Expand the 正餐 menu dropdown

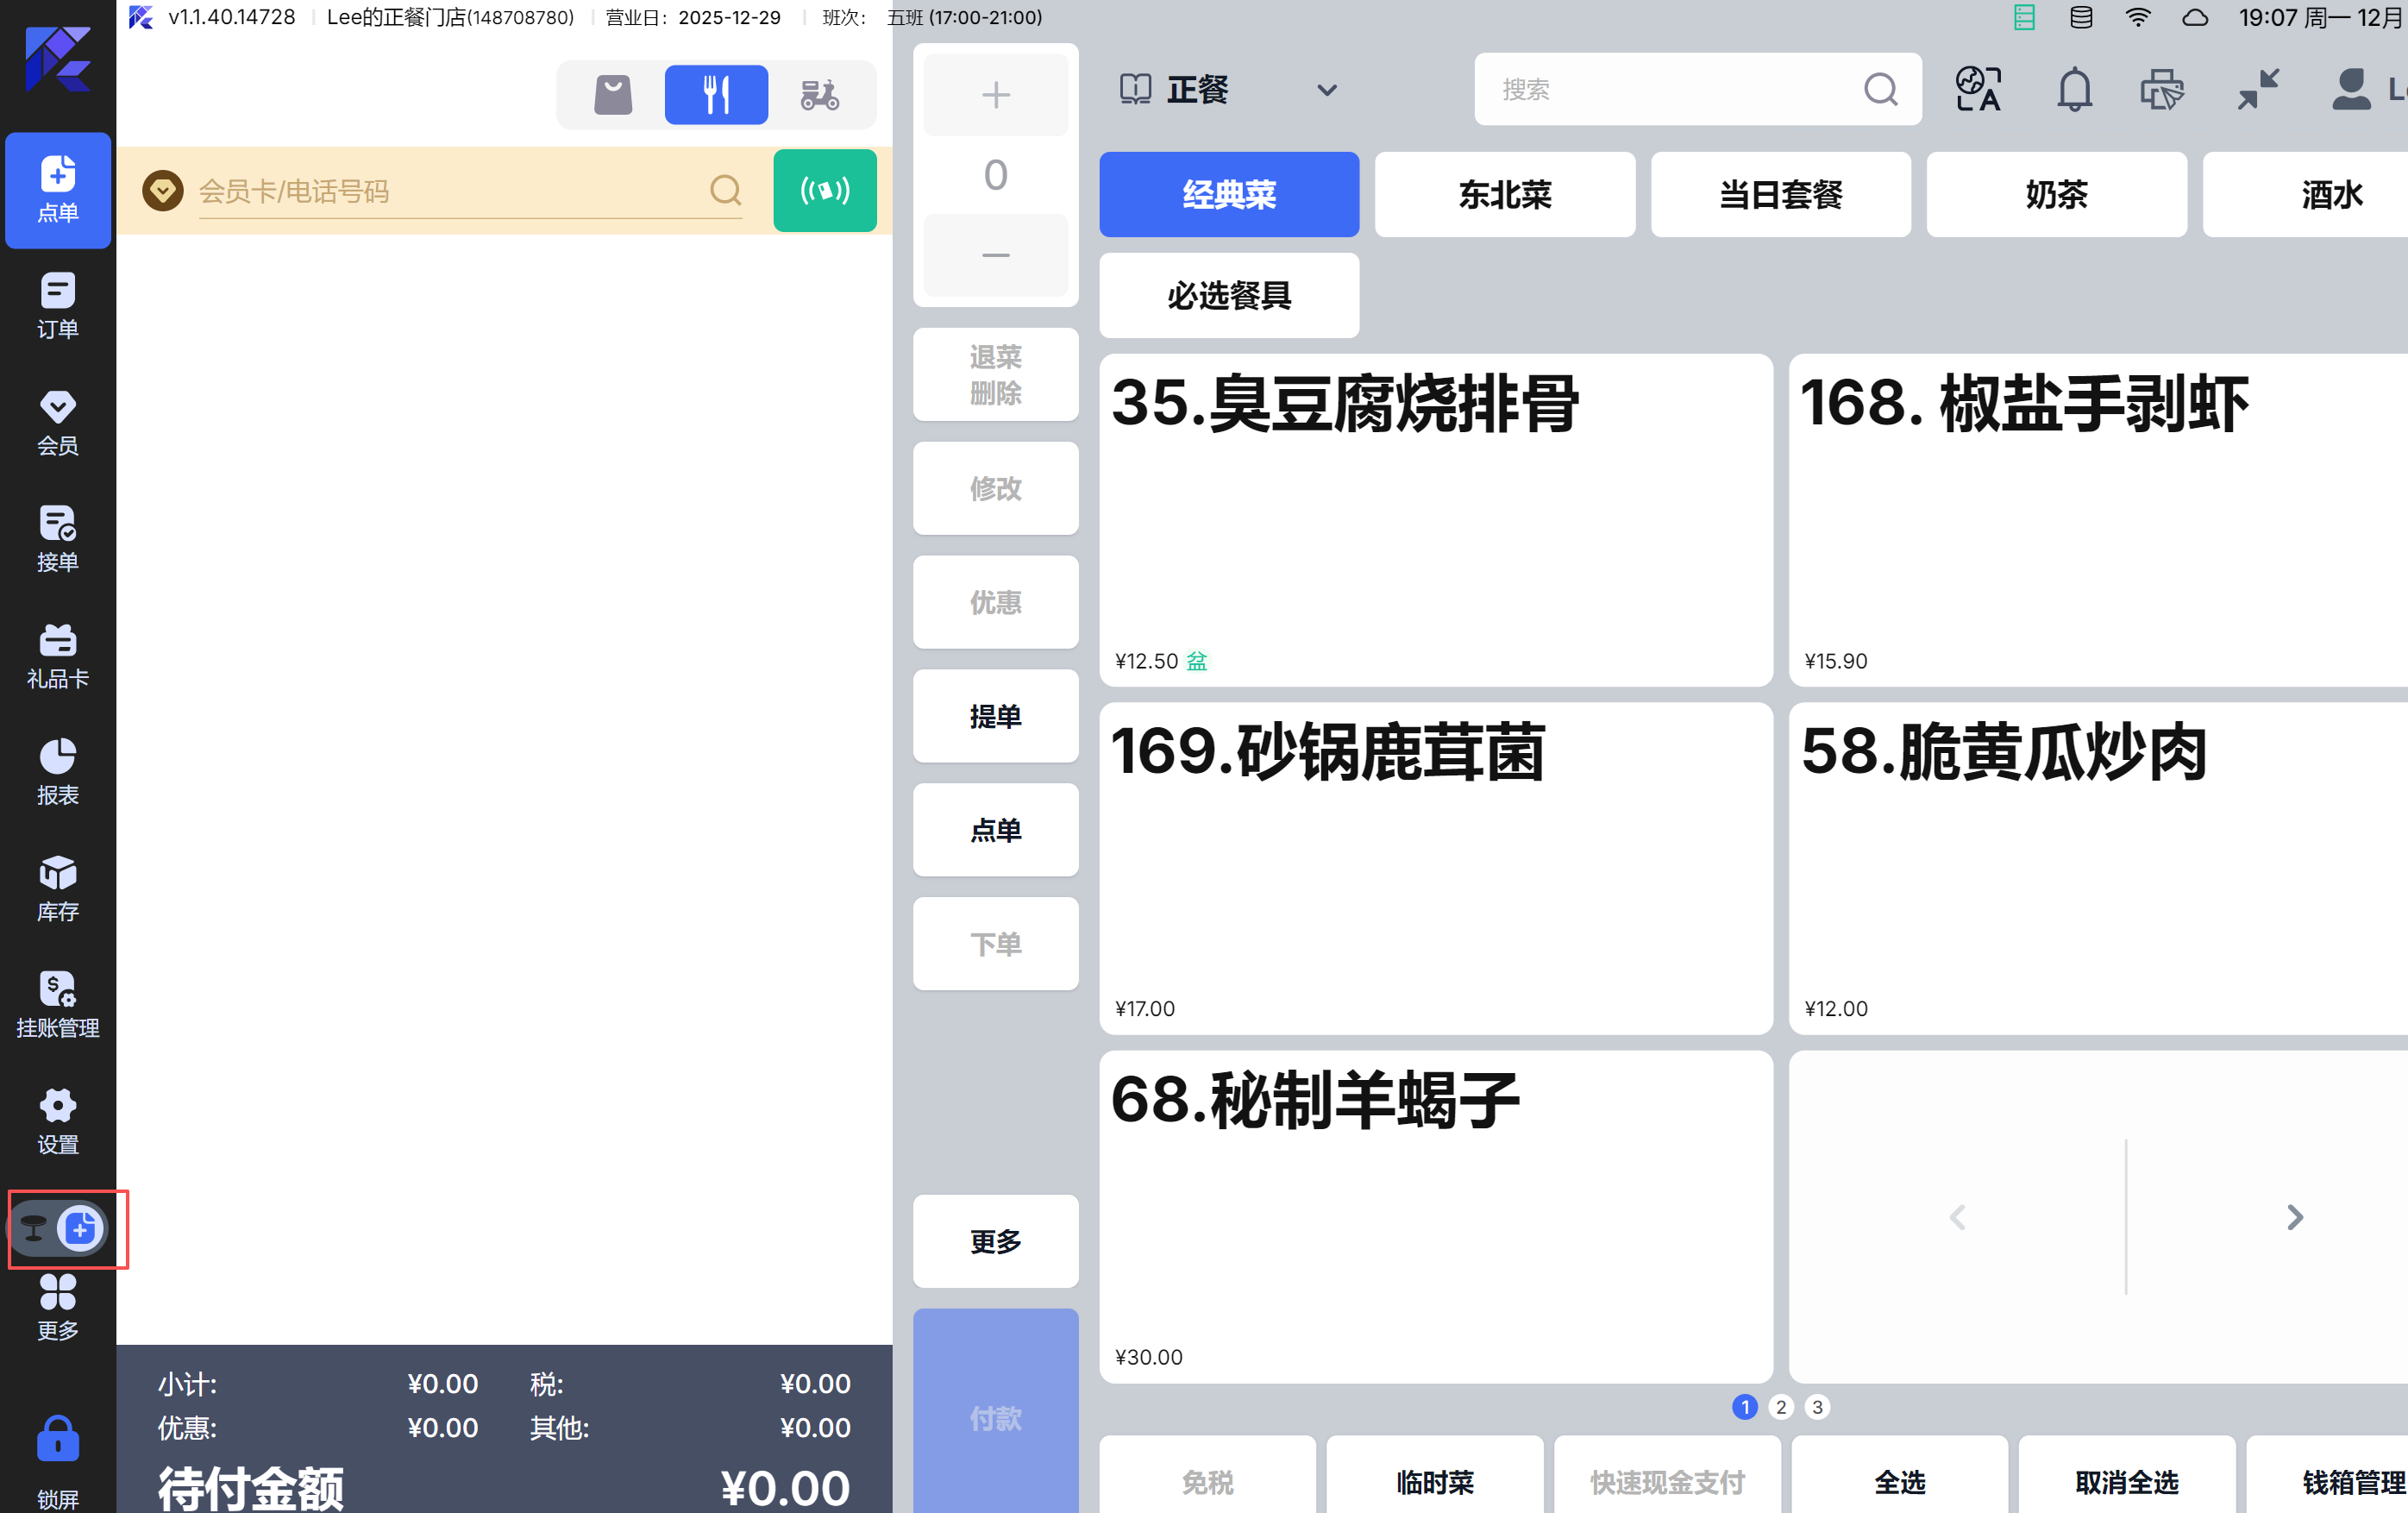pyautogui.click(x=1326, y=90)
